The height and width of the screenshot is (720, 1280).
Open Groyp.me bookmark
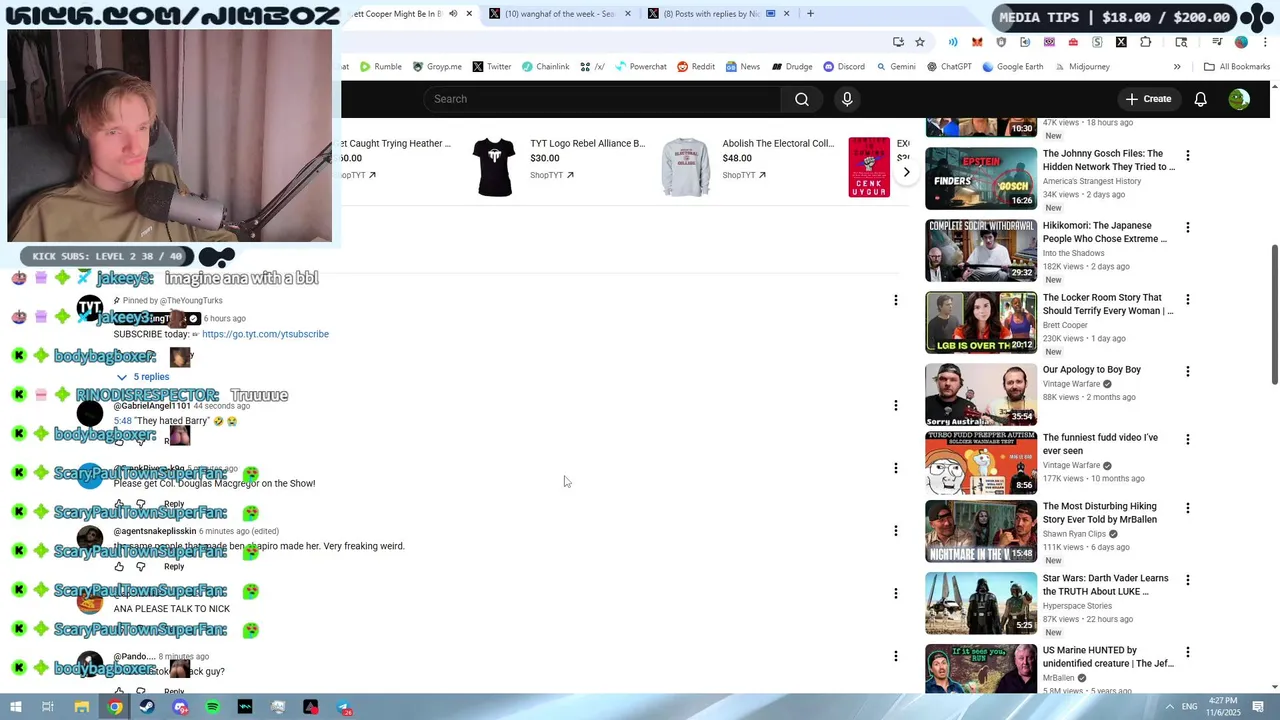(436, 67)
